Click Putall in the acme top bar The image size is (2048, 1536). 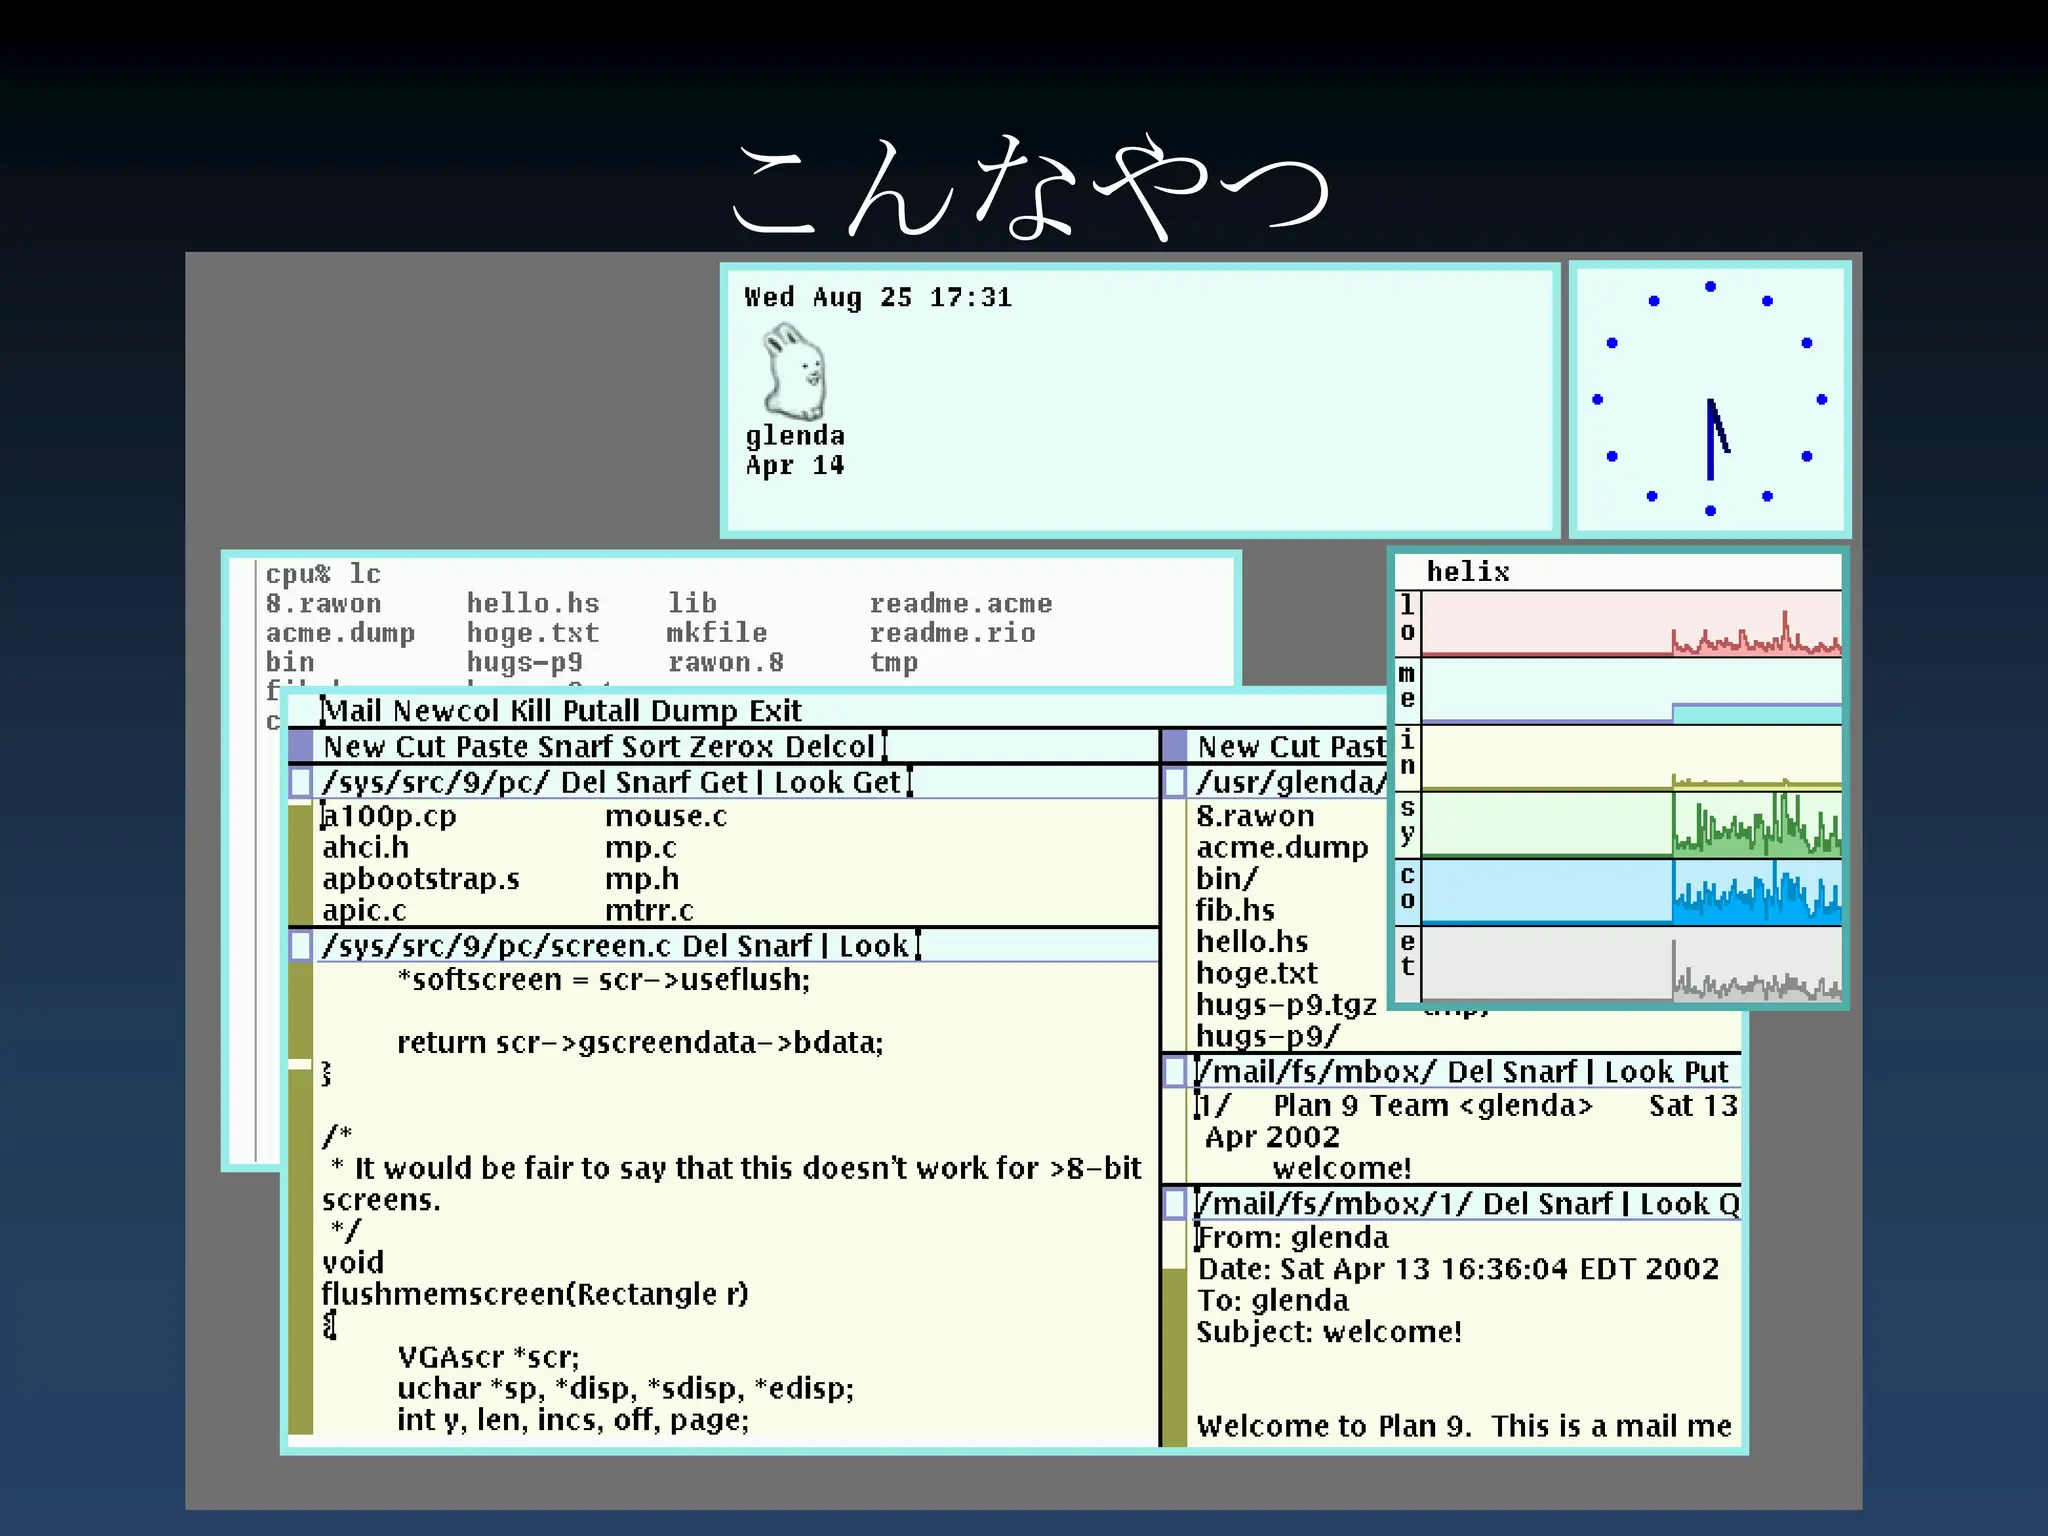pyautogui.click(x=600, y=711)
